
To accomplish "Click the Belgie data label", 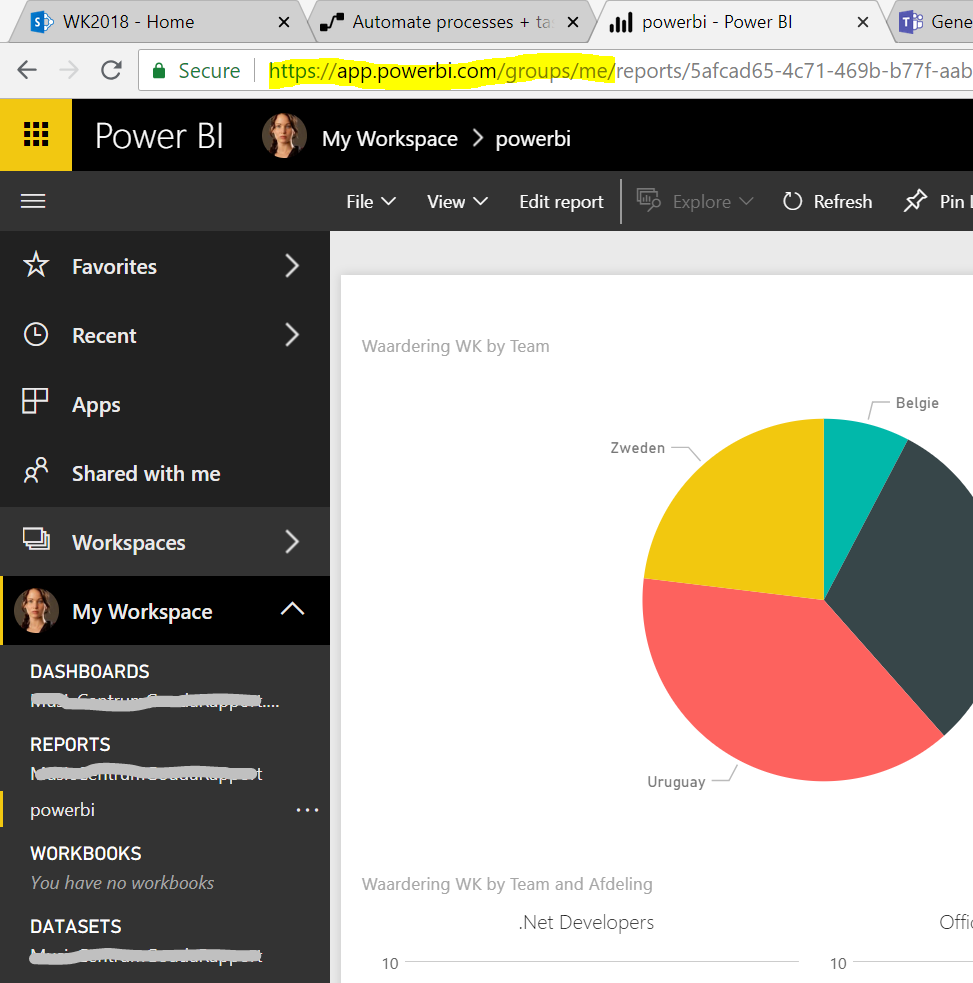I will click(x=917, y=402).
